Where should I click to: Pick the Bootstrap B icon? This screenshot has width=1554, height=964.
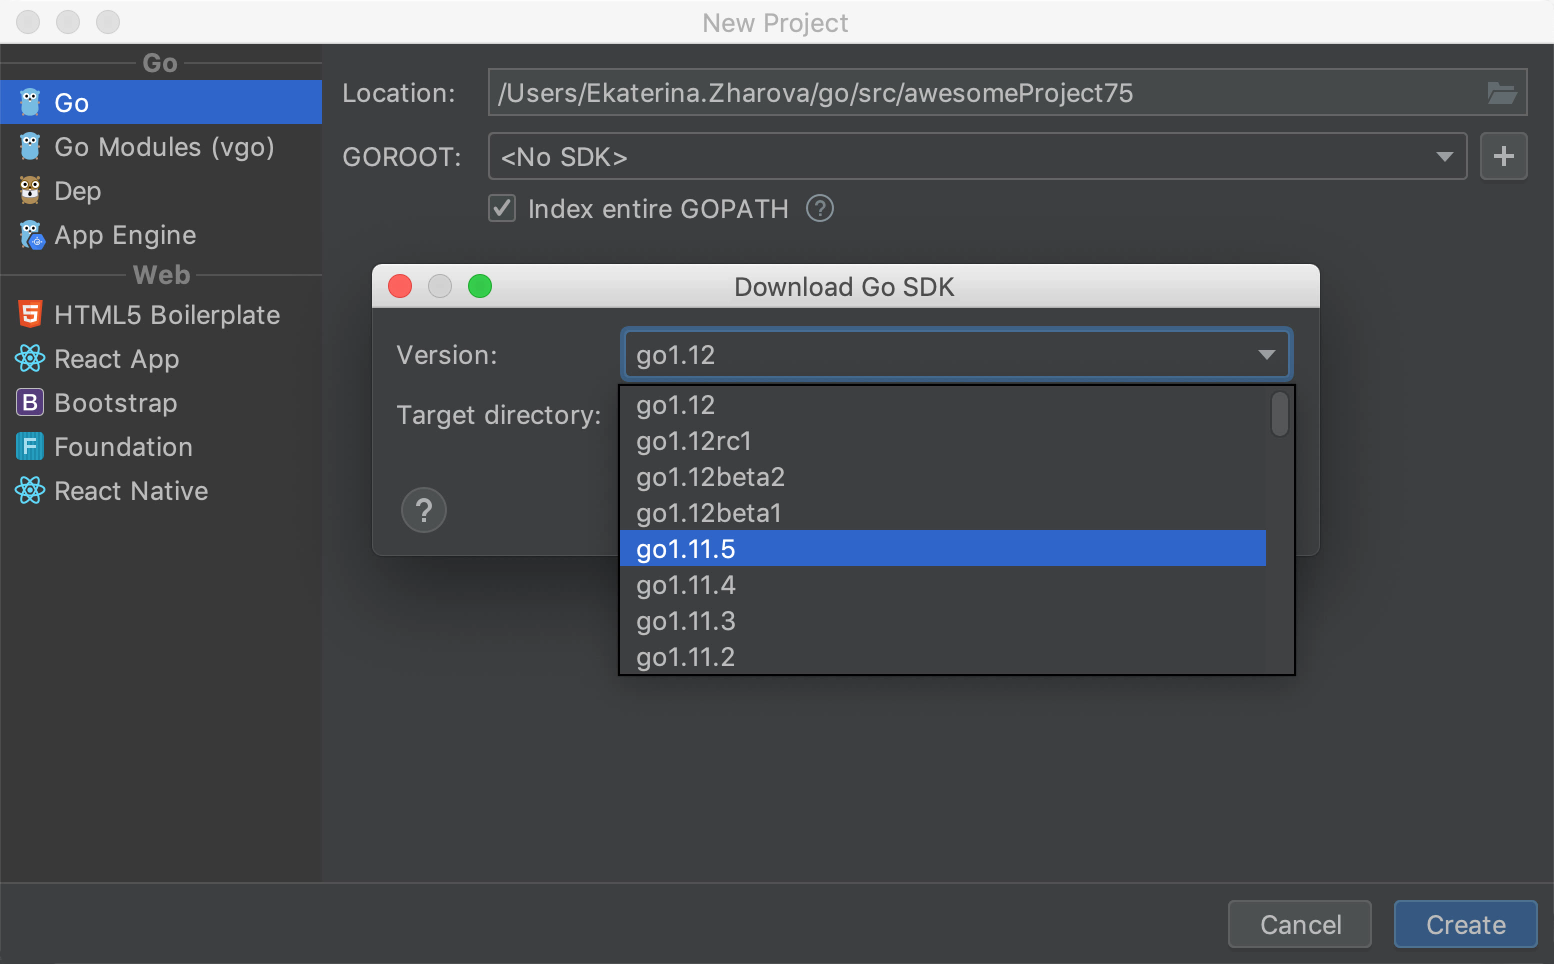point(30,402)
